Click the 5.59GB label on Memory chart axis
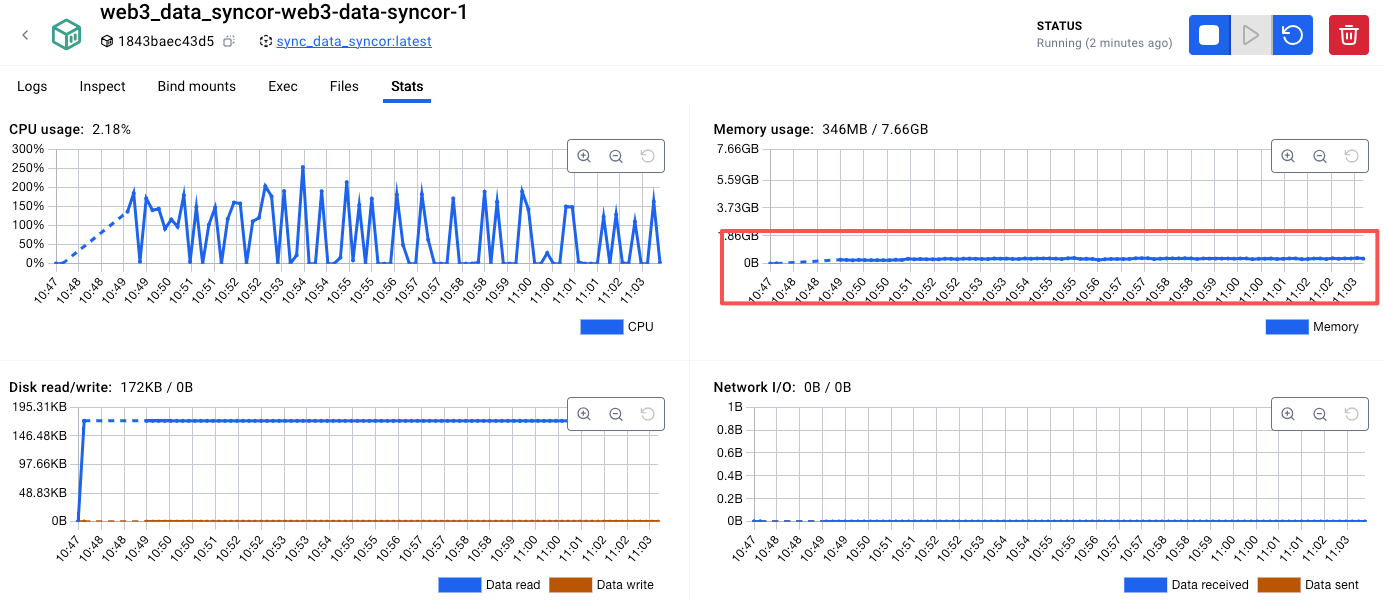Screen dimensions: 1385x600 coord(738,180)
